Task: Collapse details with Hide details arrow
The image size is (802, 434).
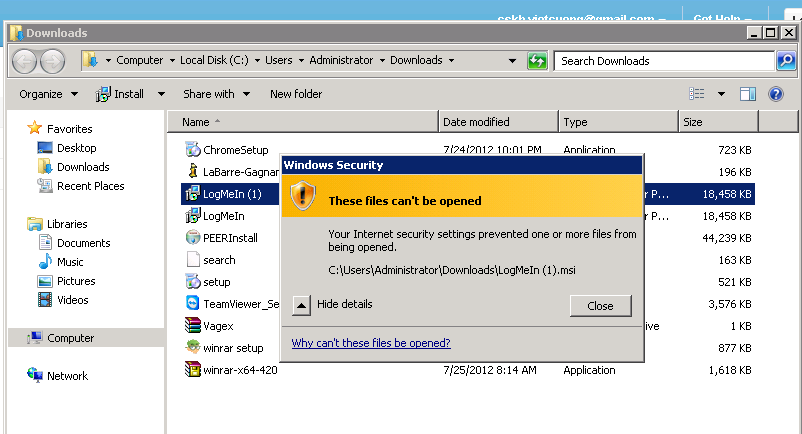Action: [302, 306]
